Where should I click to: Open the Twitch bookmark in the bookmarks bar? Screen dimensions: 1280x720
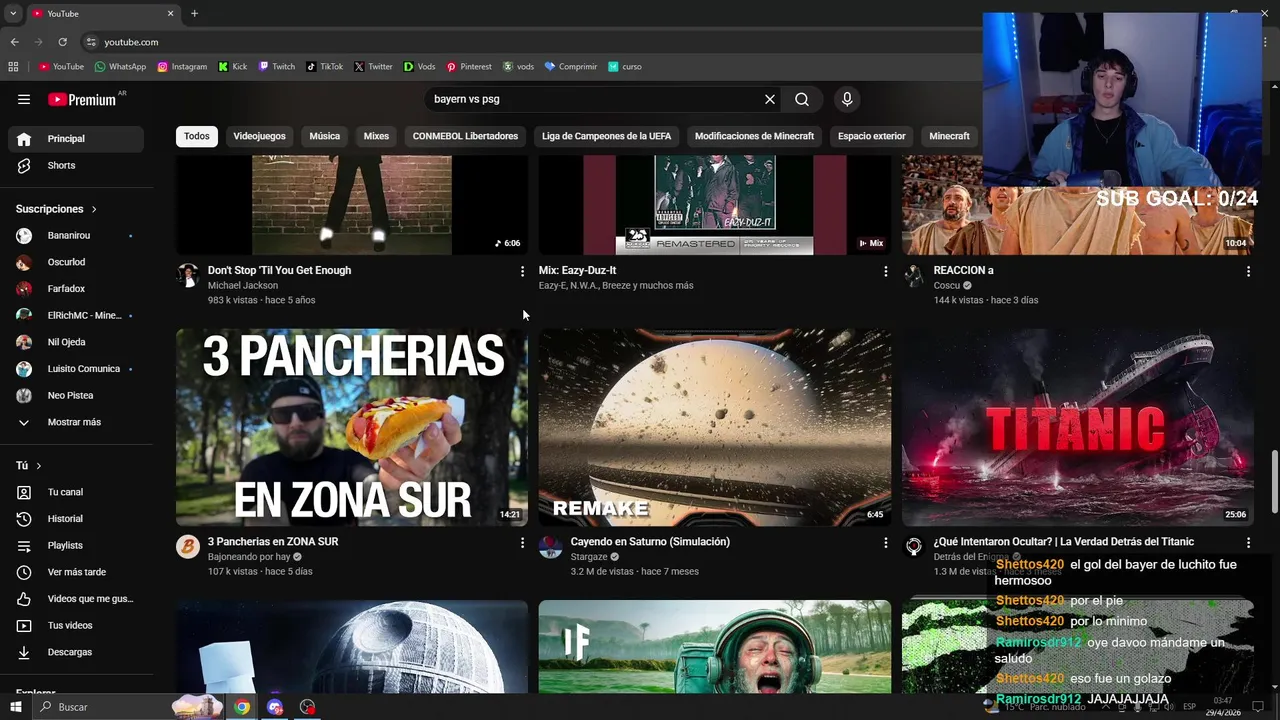pos(277,67)
